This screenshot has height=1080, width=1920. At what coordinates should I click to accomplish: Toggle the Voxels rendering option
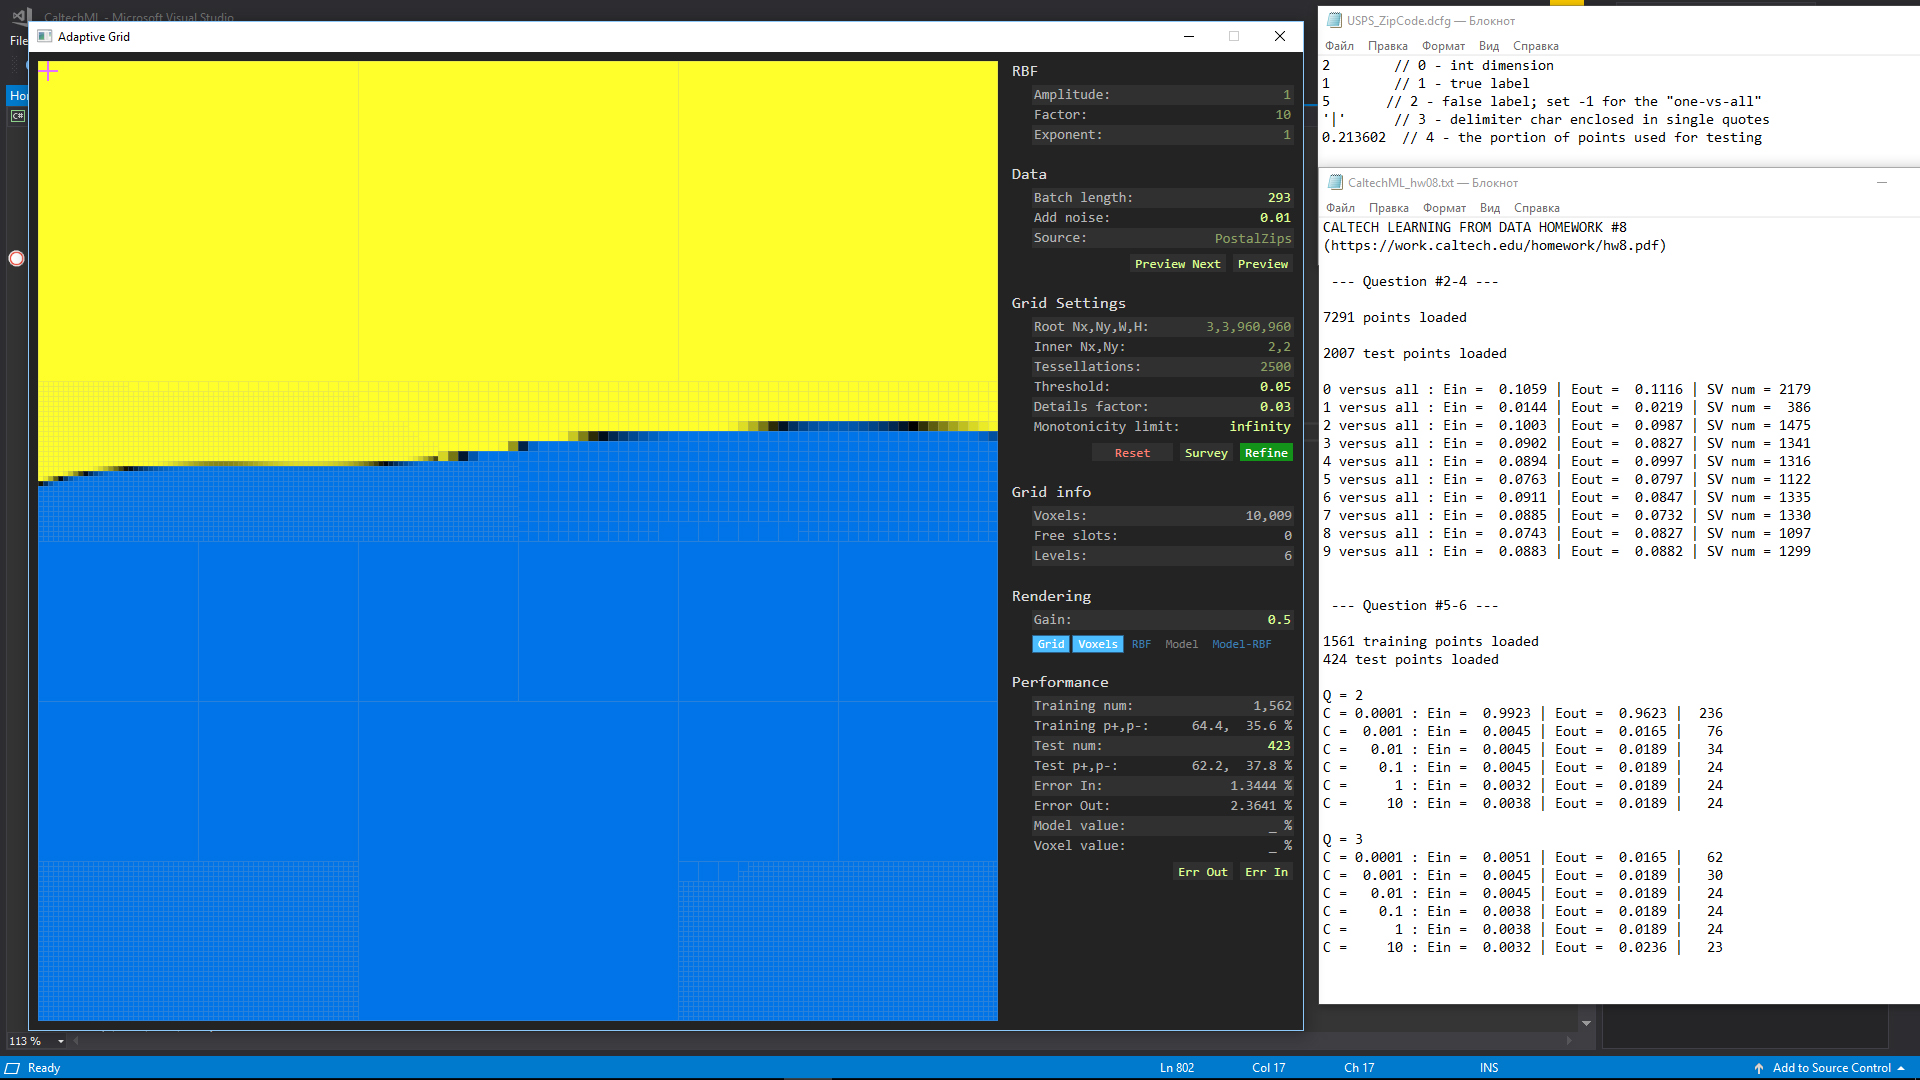pos(1097,644)
